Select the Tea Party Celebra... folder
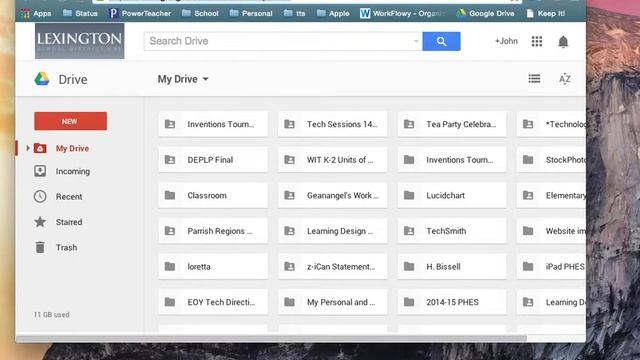 [452, 124]
